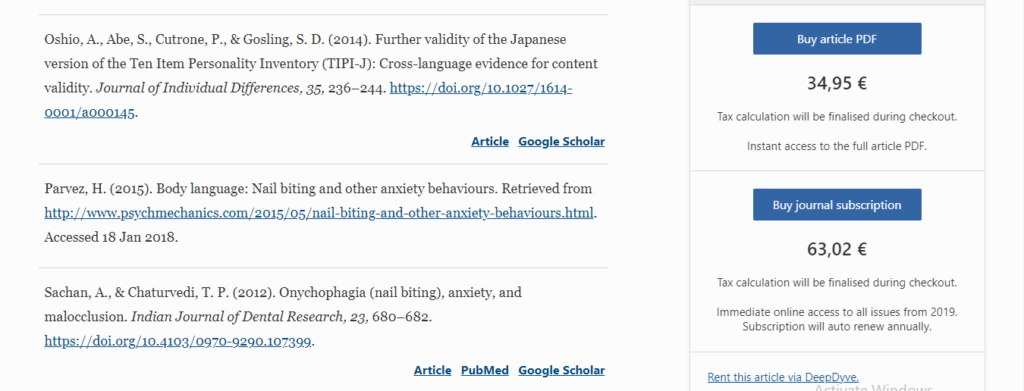
Task: Click the Buy article PDF button
Action: [837, 39]
